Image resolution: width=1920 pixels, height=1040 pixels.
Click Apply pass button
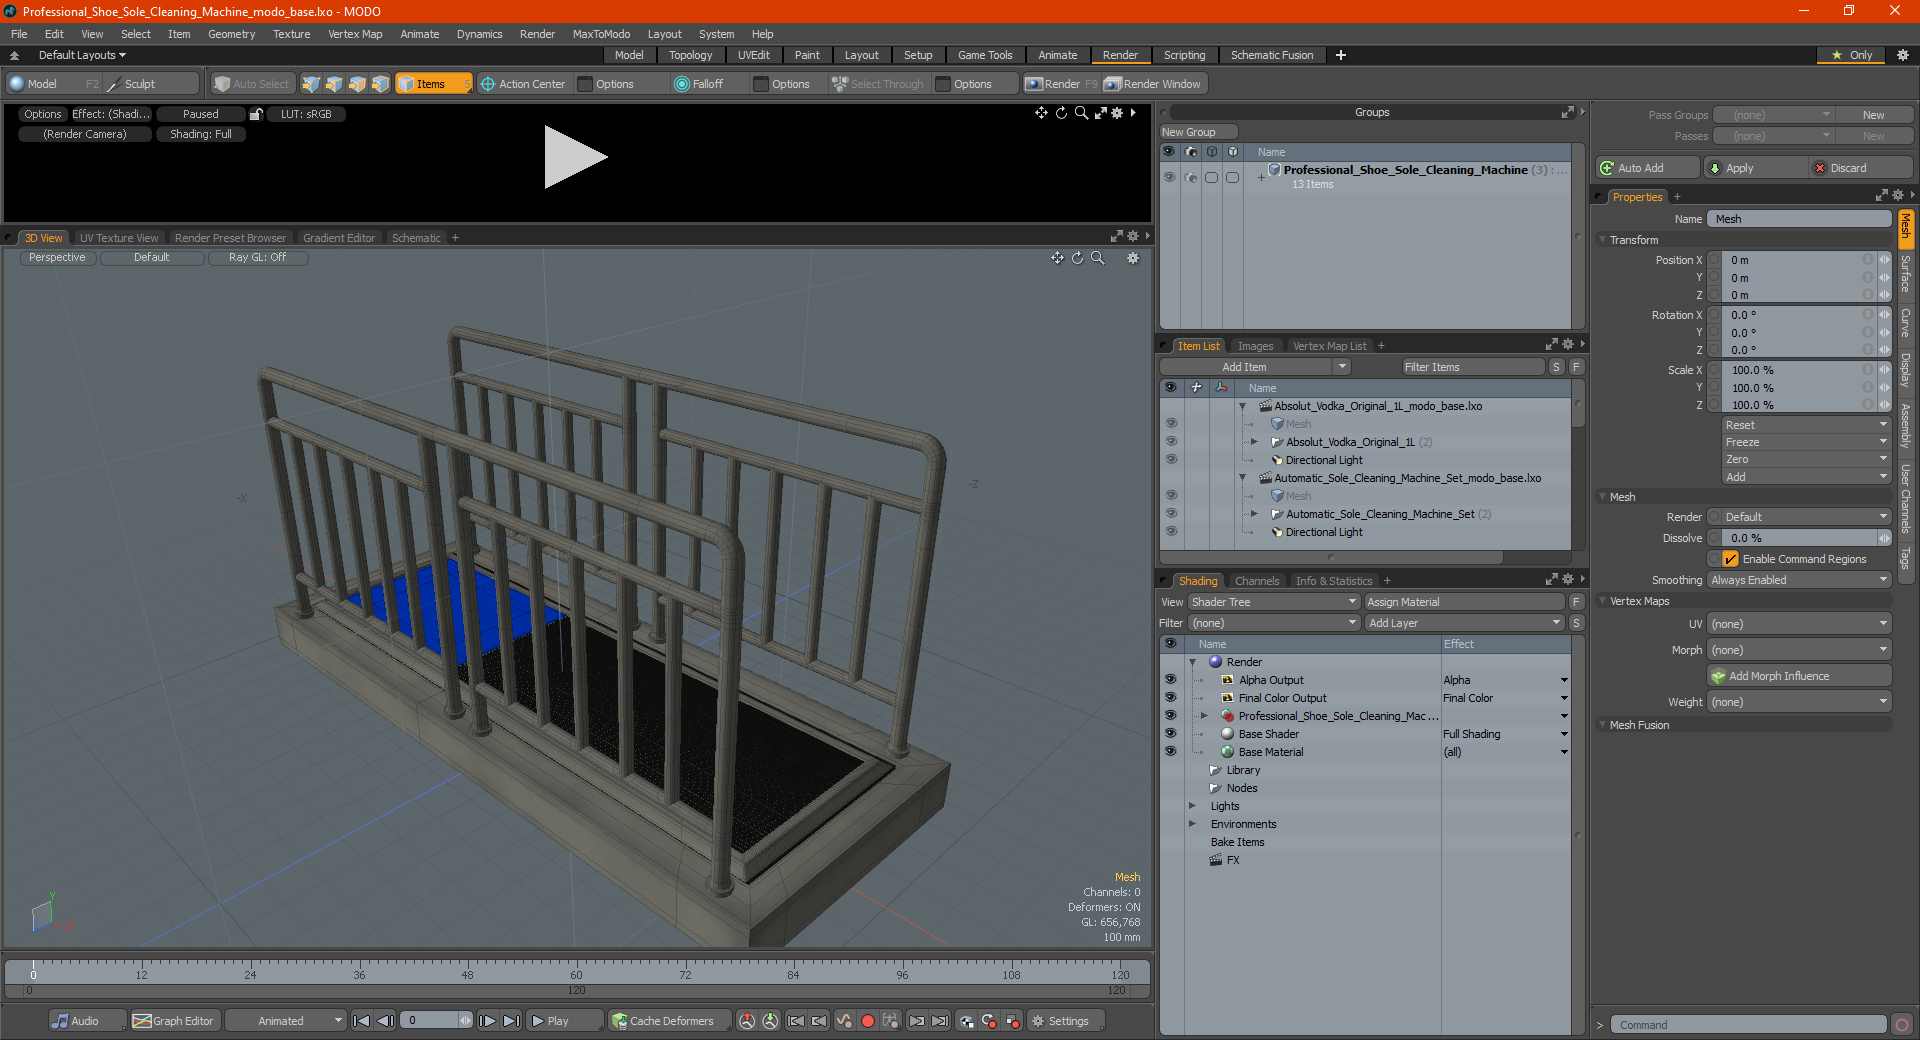click(x=1757, y=168)
